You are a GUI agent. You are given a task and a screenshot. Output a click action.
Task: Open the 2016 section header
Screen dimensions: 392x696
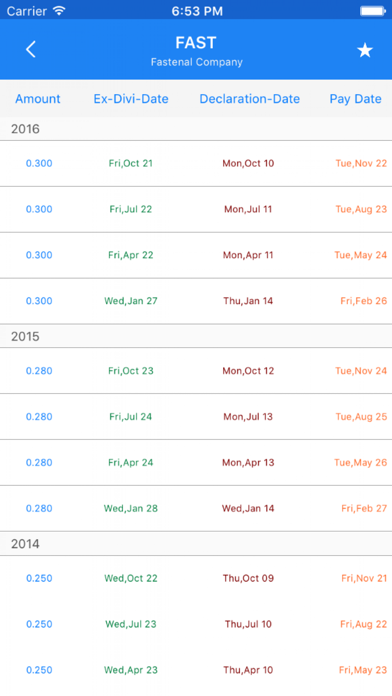click(196, 129)
